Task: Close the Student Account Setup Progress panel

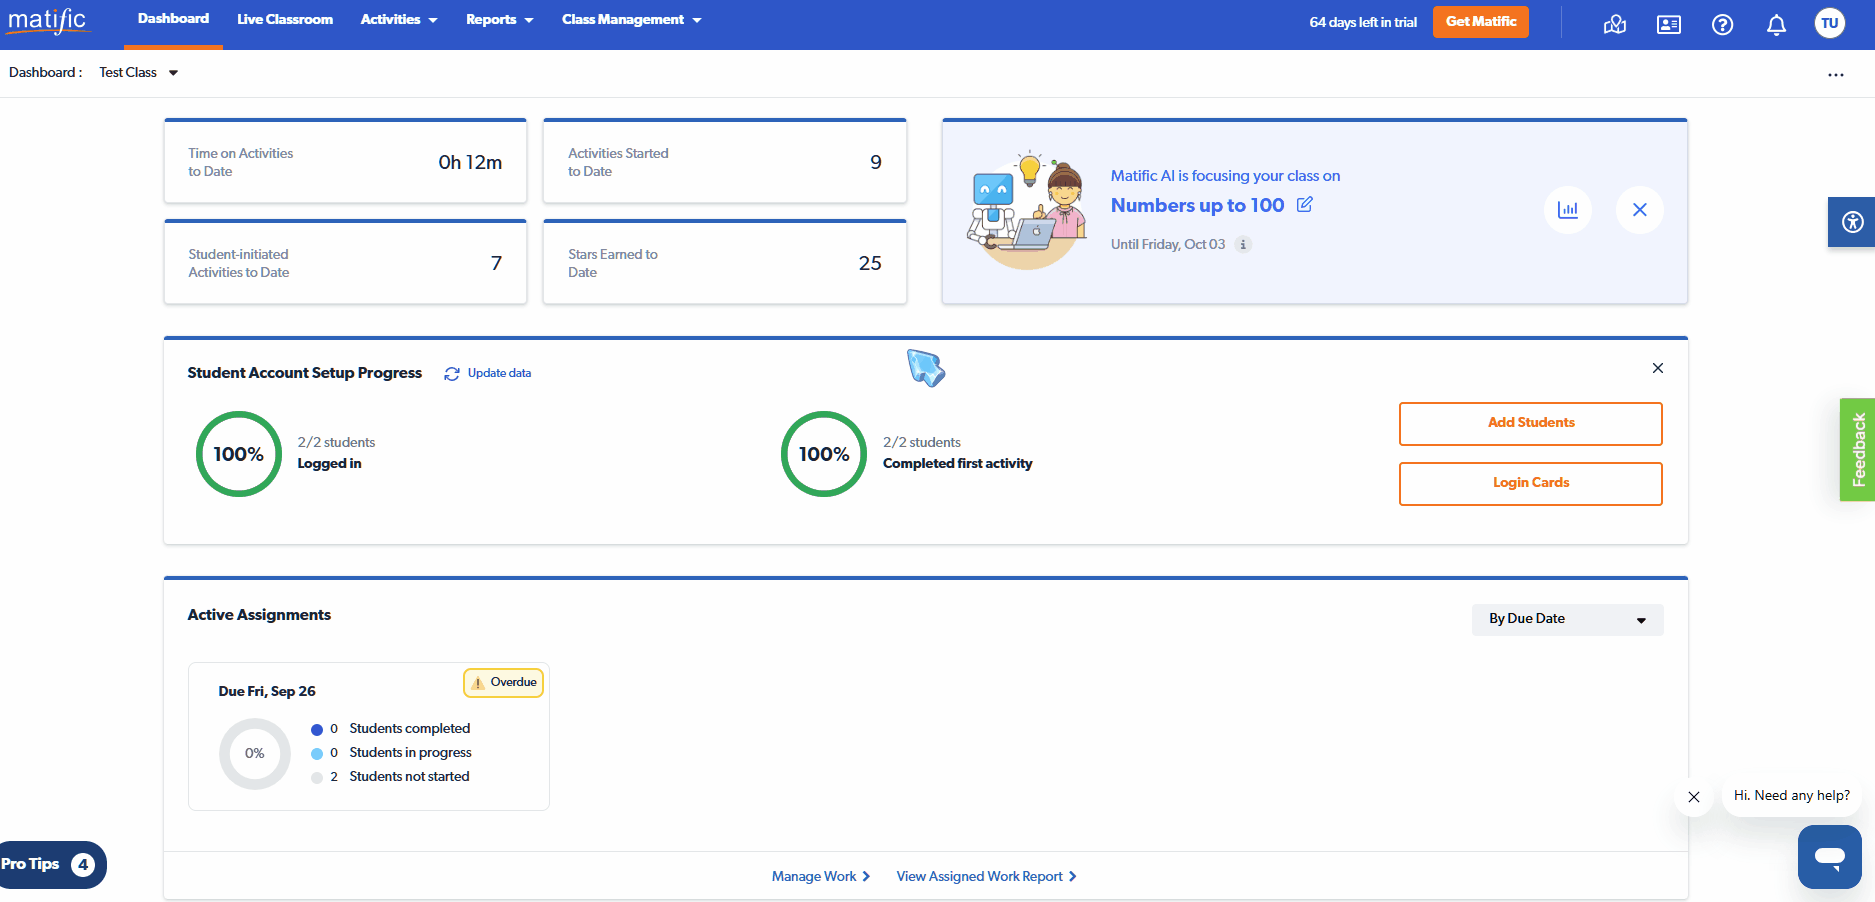Action: coord(1657,368)
